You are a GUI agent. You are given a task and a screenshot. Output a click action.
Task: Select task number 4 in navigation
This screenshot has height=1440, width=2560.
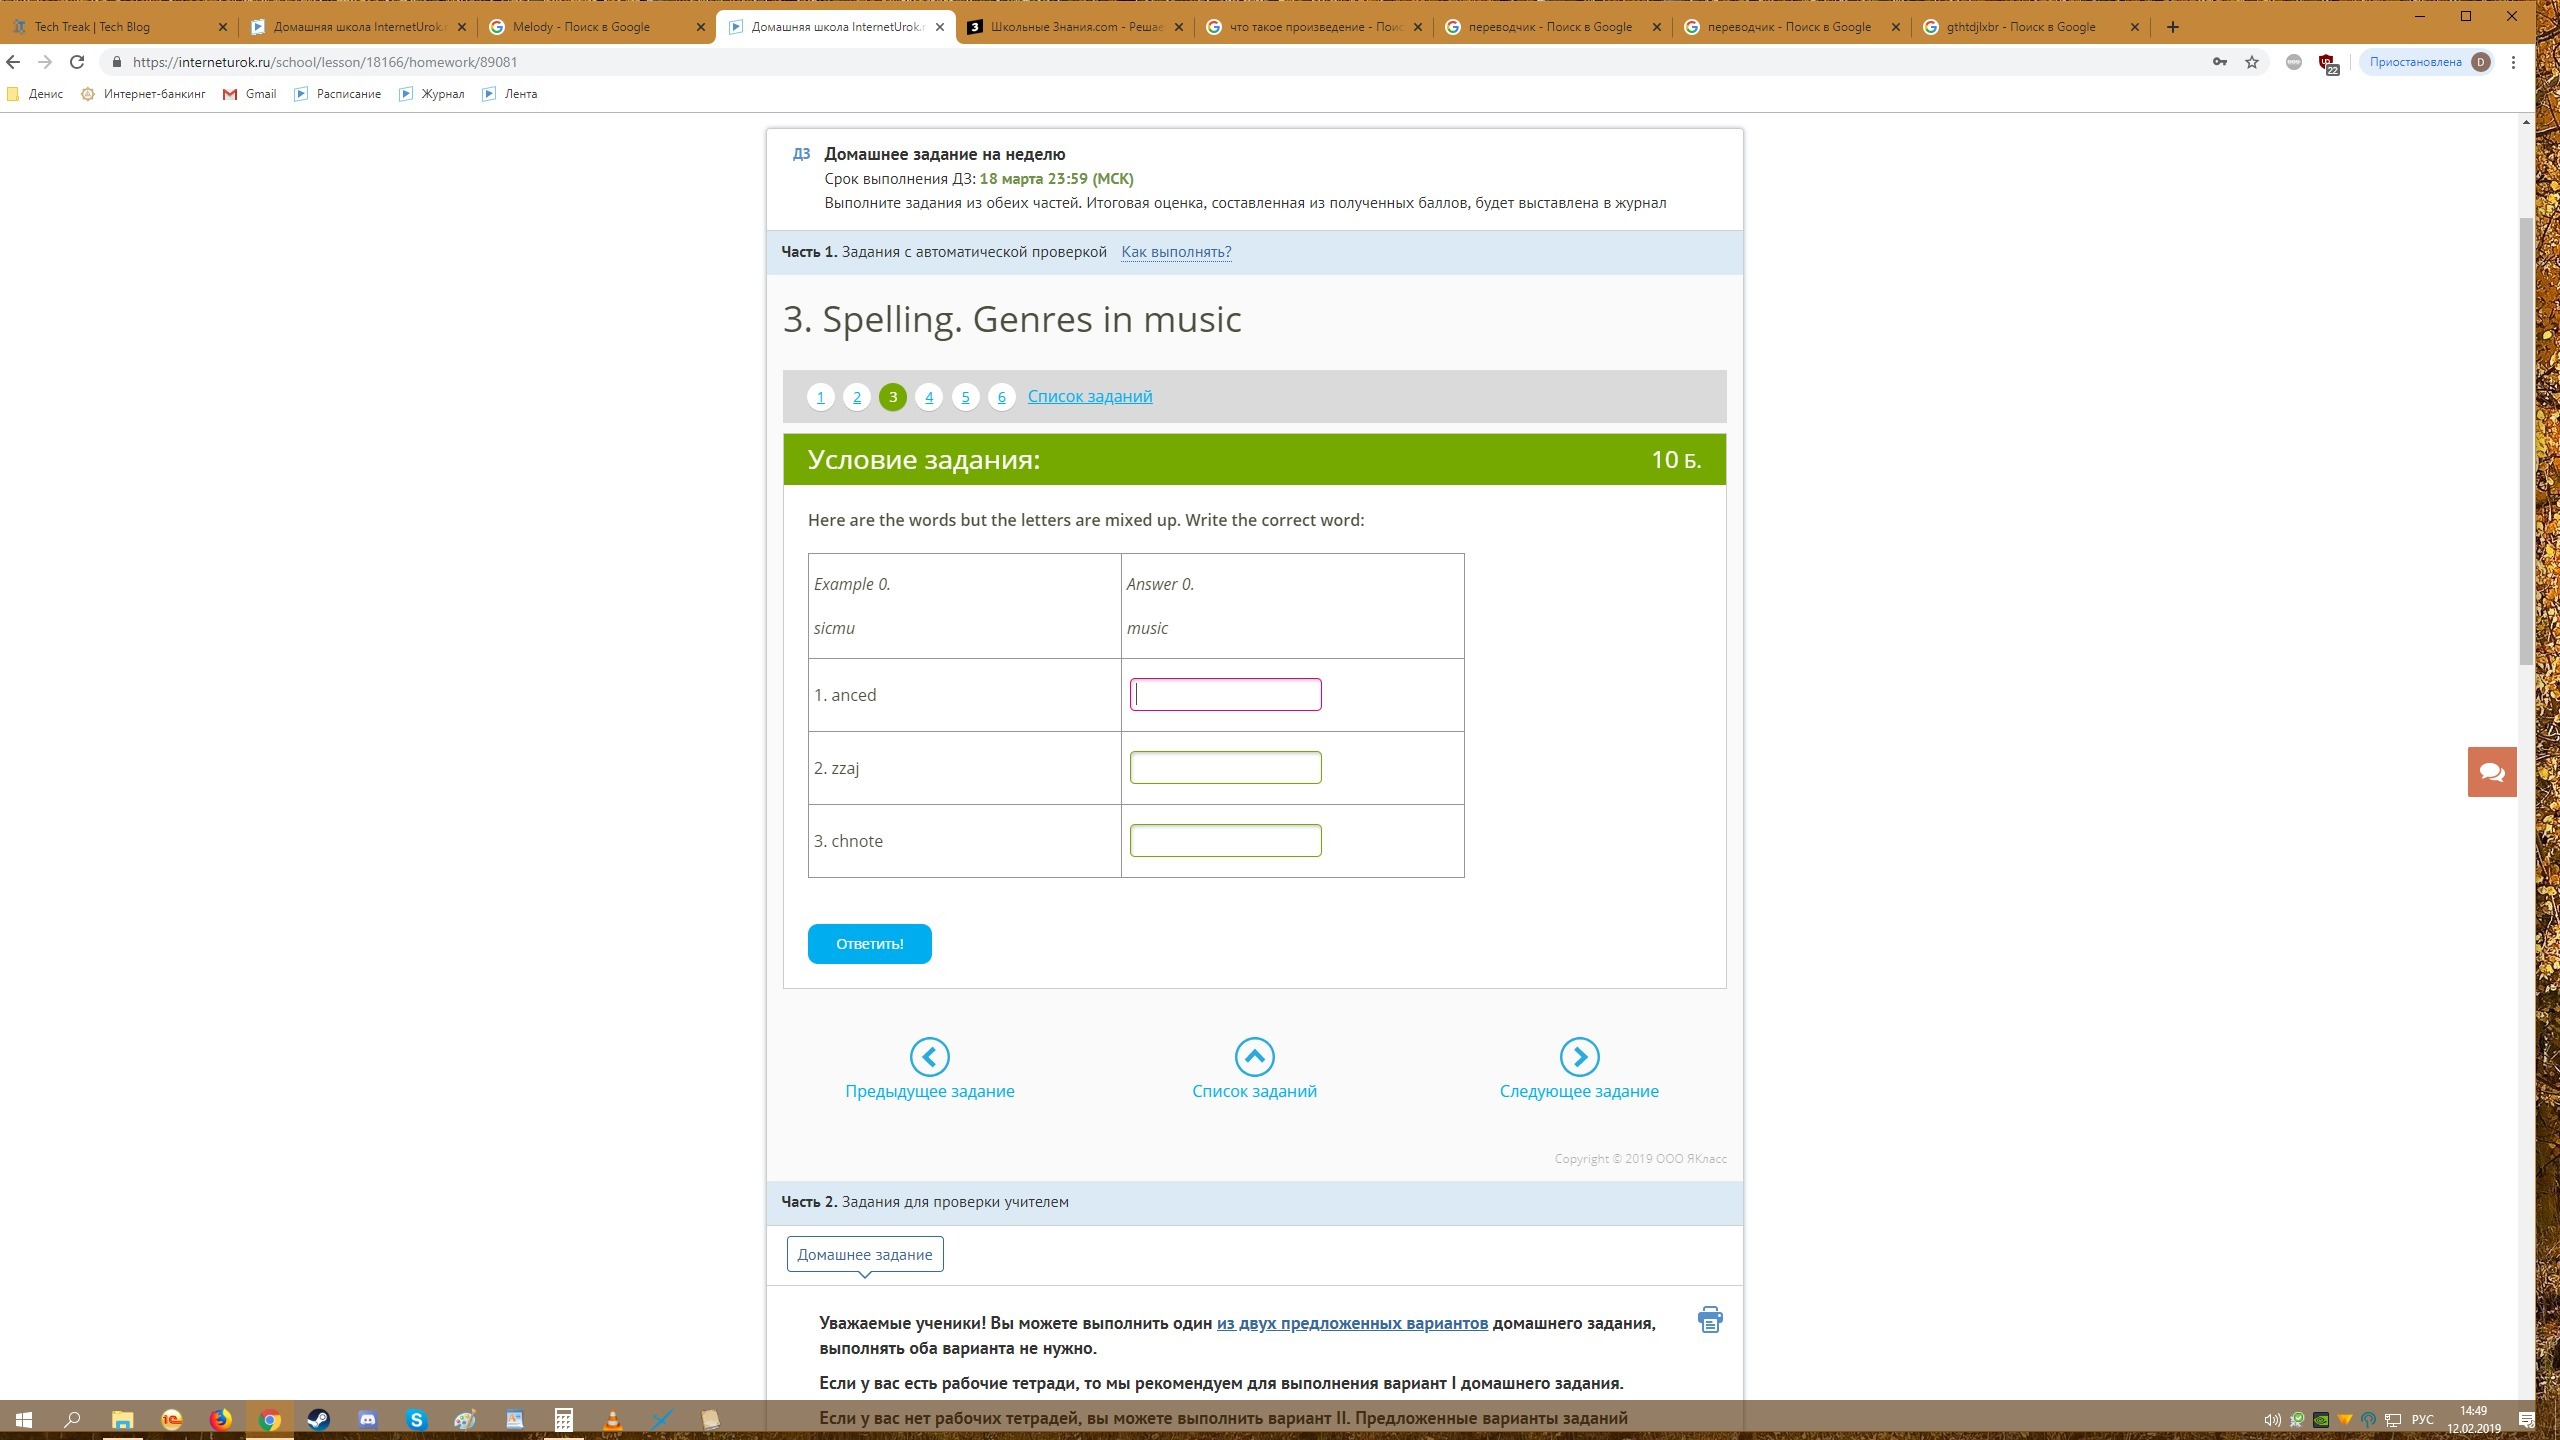[x=929, y=397]
